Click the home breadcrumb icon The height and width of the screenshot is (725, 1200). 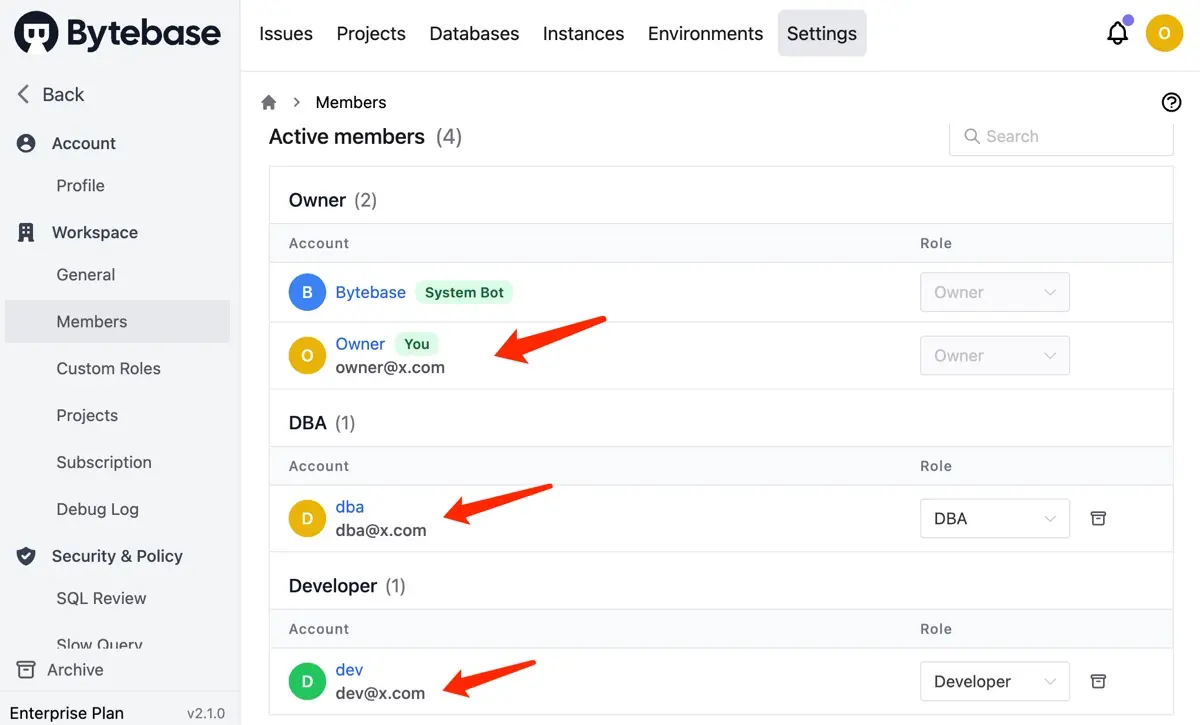pos(268,102)
